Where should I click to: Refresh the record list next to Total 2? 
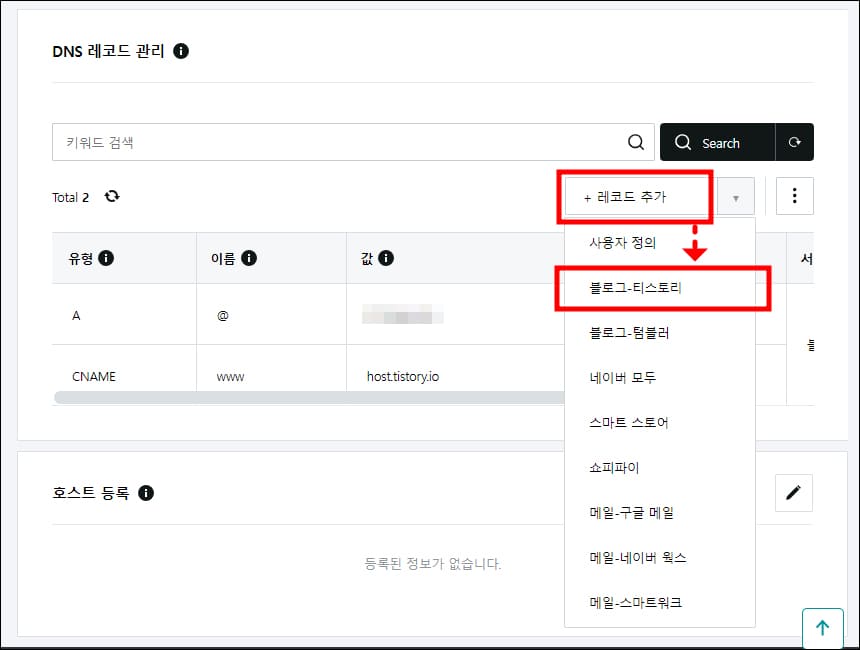click(112, 197)
